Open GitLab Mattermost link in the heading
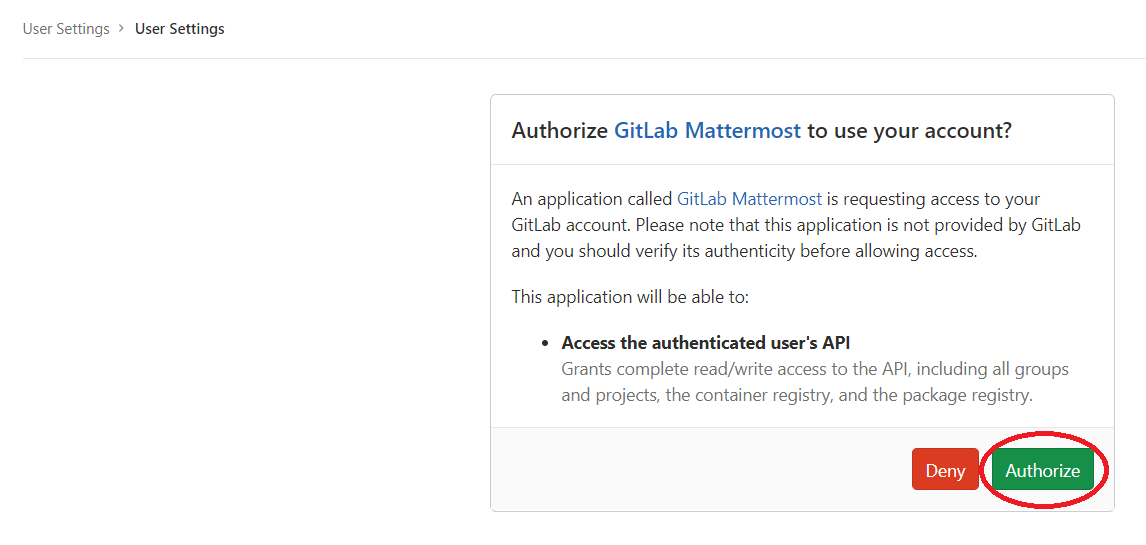This screenshot has height=545, width=1146. pos(707,131)
